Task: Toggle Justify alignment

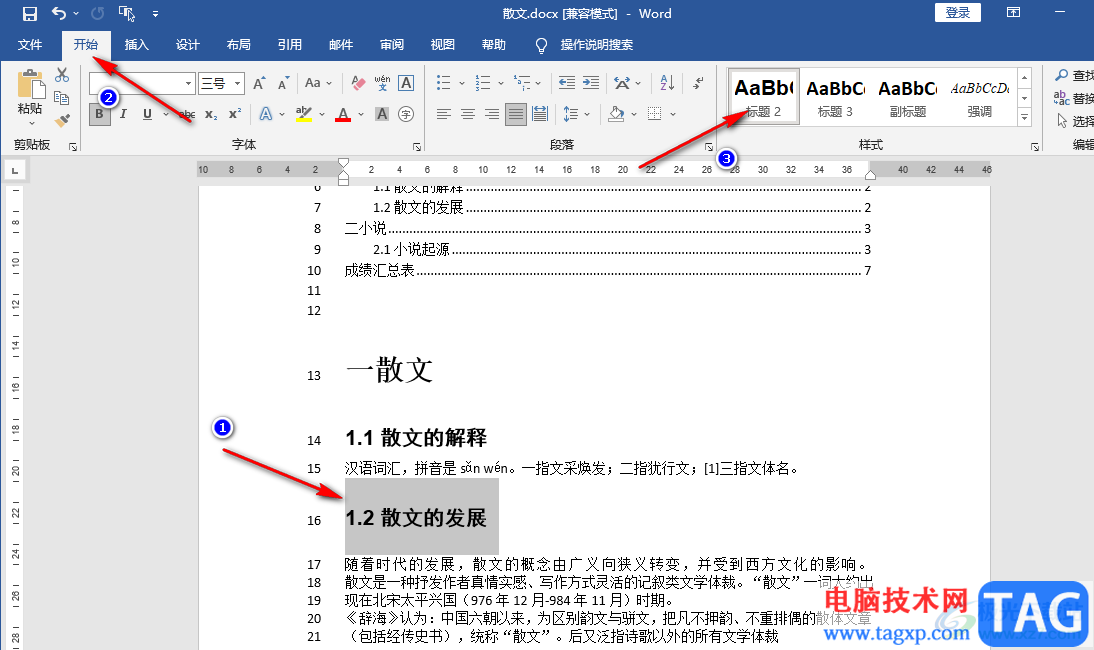Action: tap(516, 114)
